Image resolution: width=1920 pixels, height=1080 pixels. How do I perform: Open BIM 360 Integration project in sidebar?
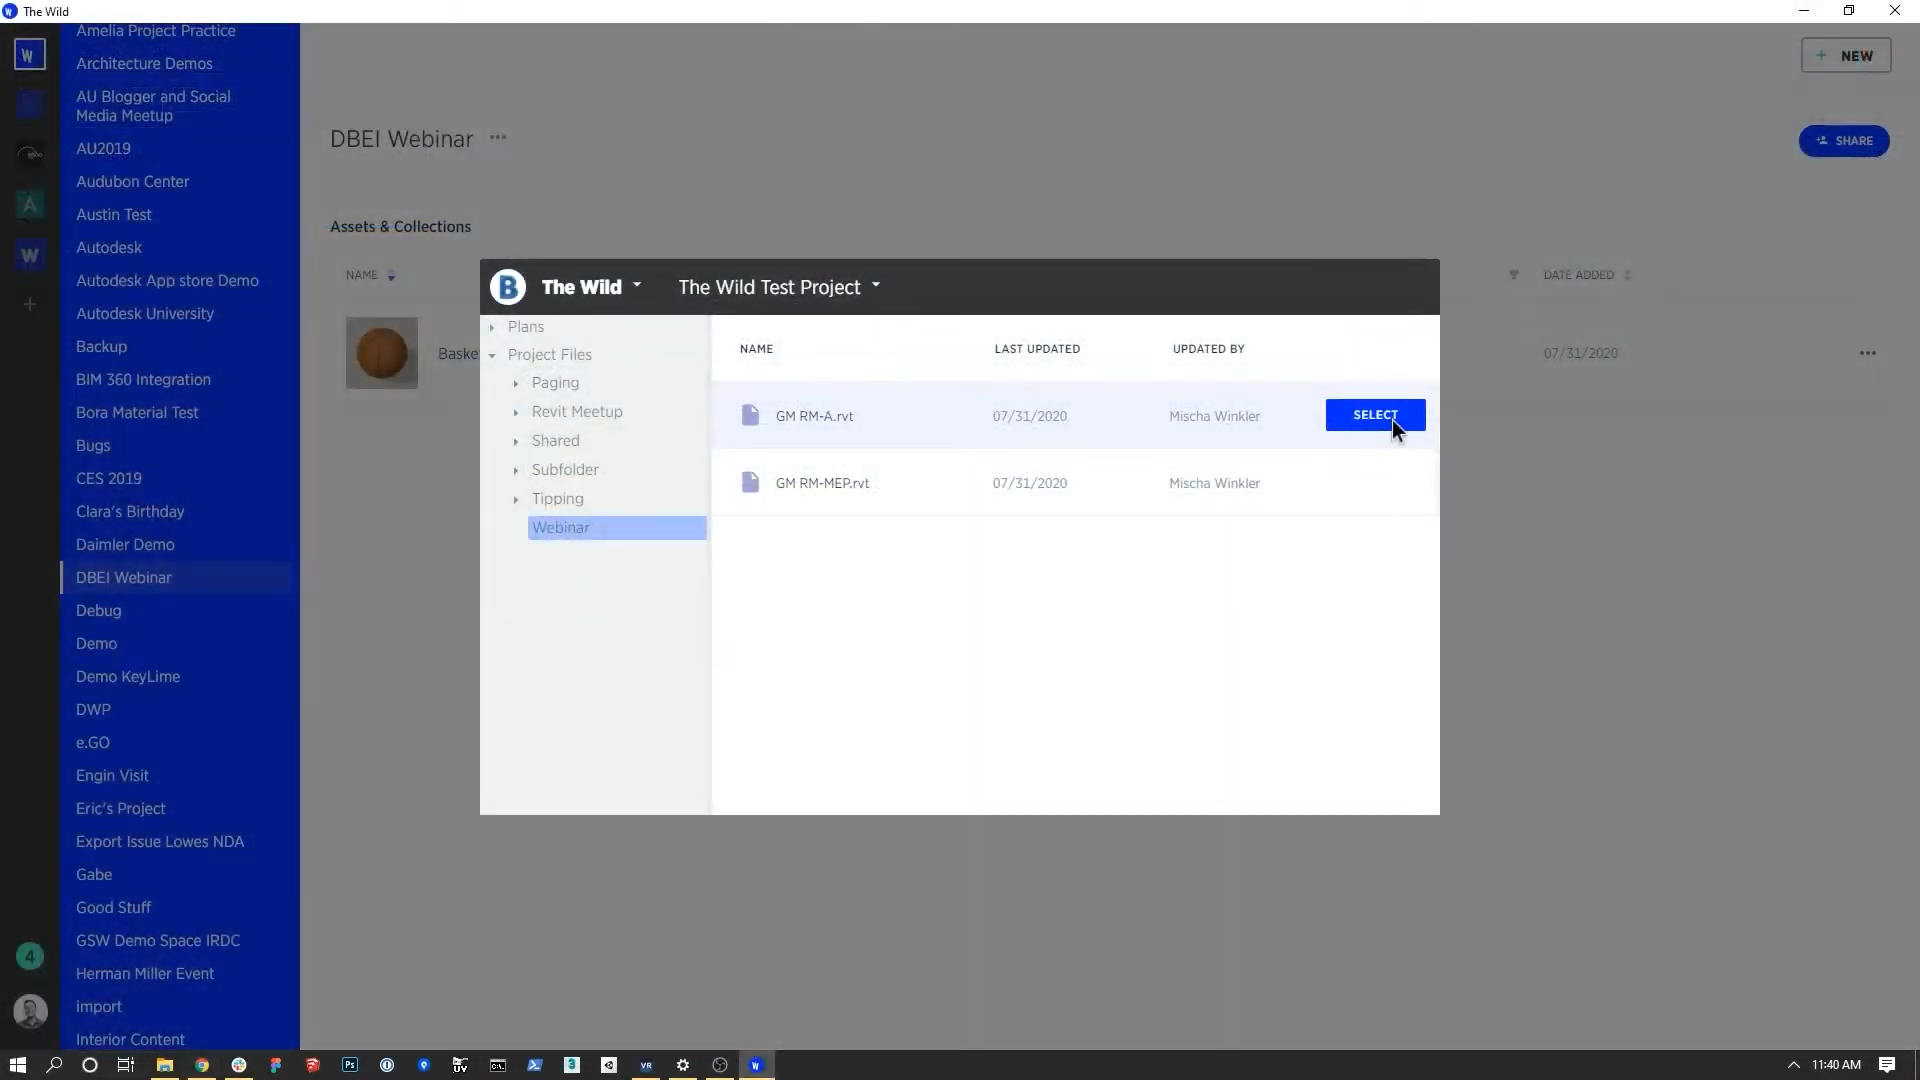(143, 380)
